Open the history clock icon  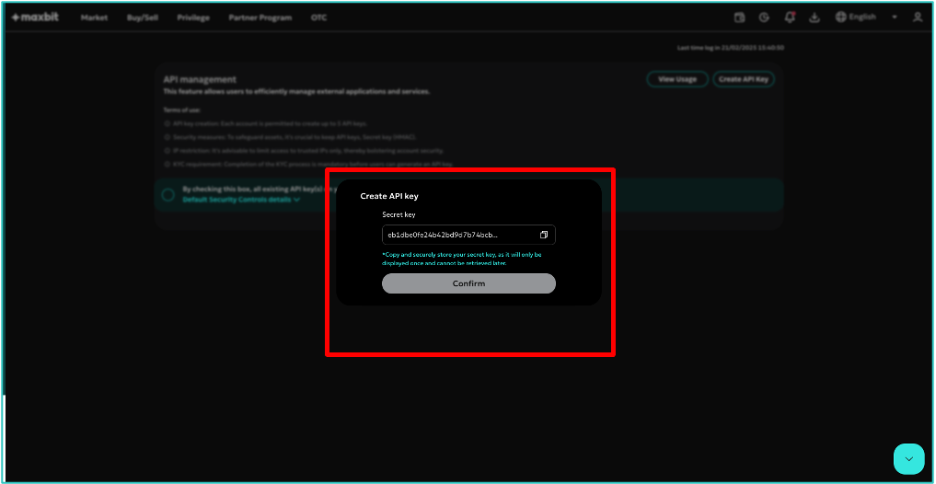coord(764,17)
